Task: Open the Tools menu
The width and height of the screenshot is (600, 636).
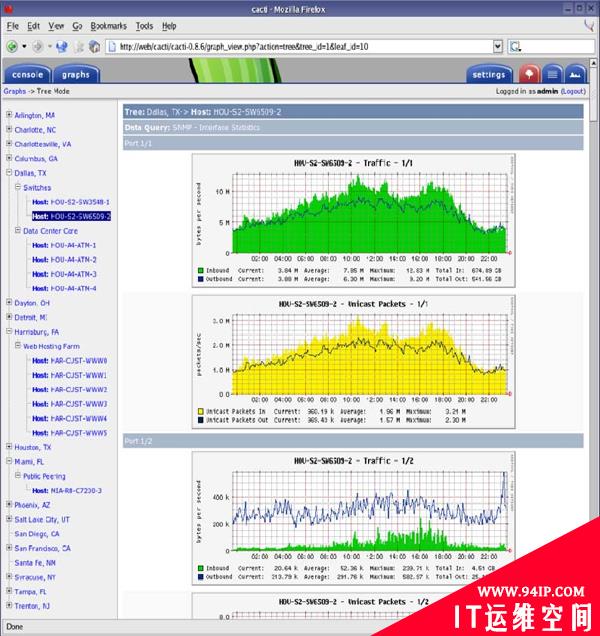Action: pos(144,26)
